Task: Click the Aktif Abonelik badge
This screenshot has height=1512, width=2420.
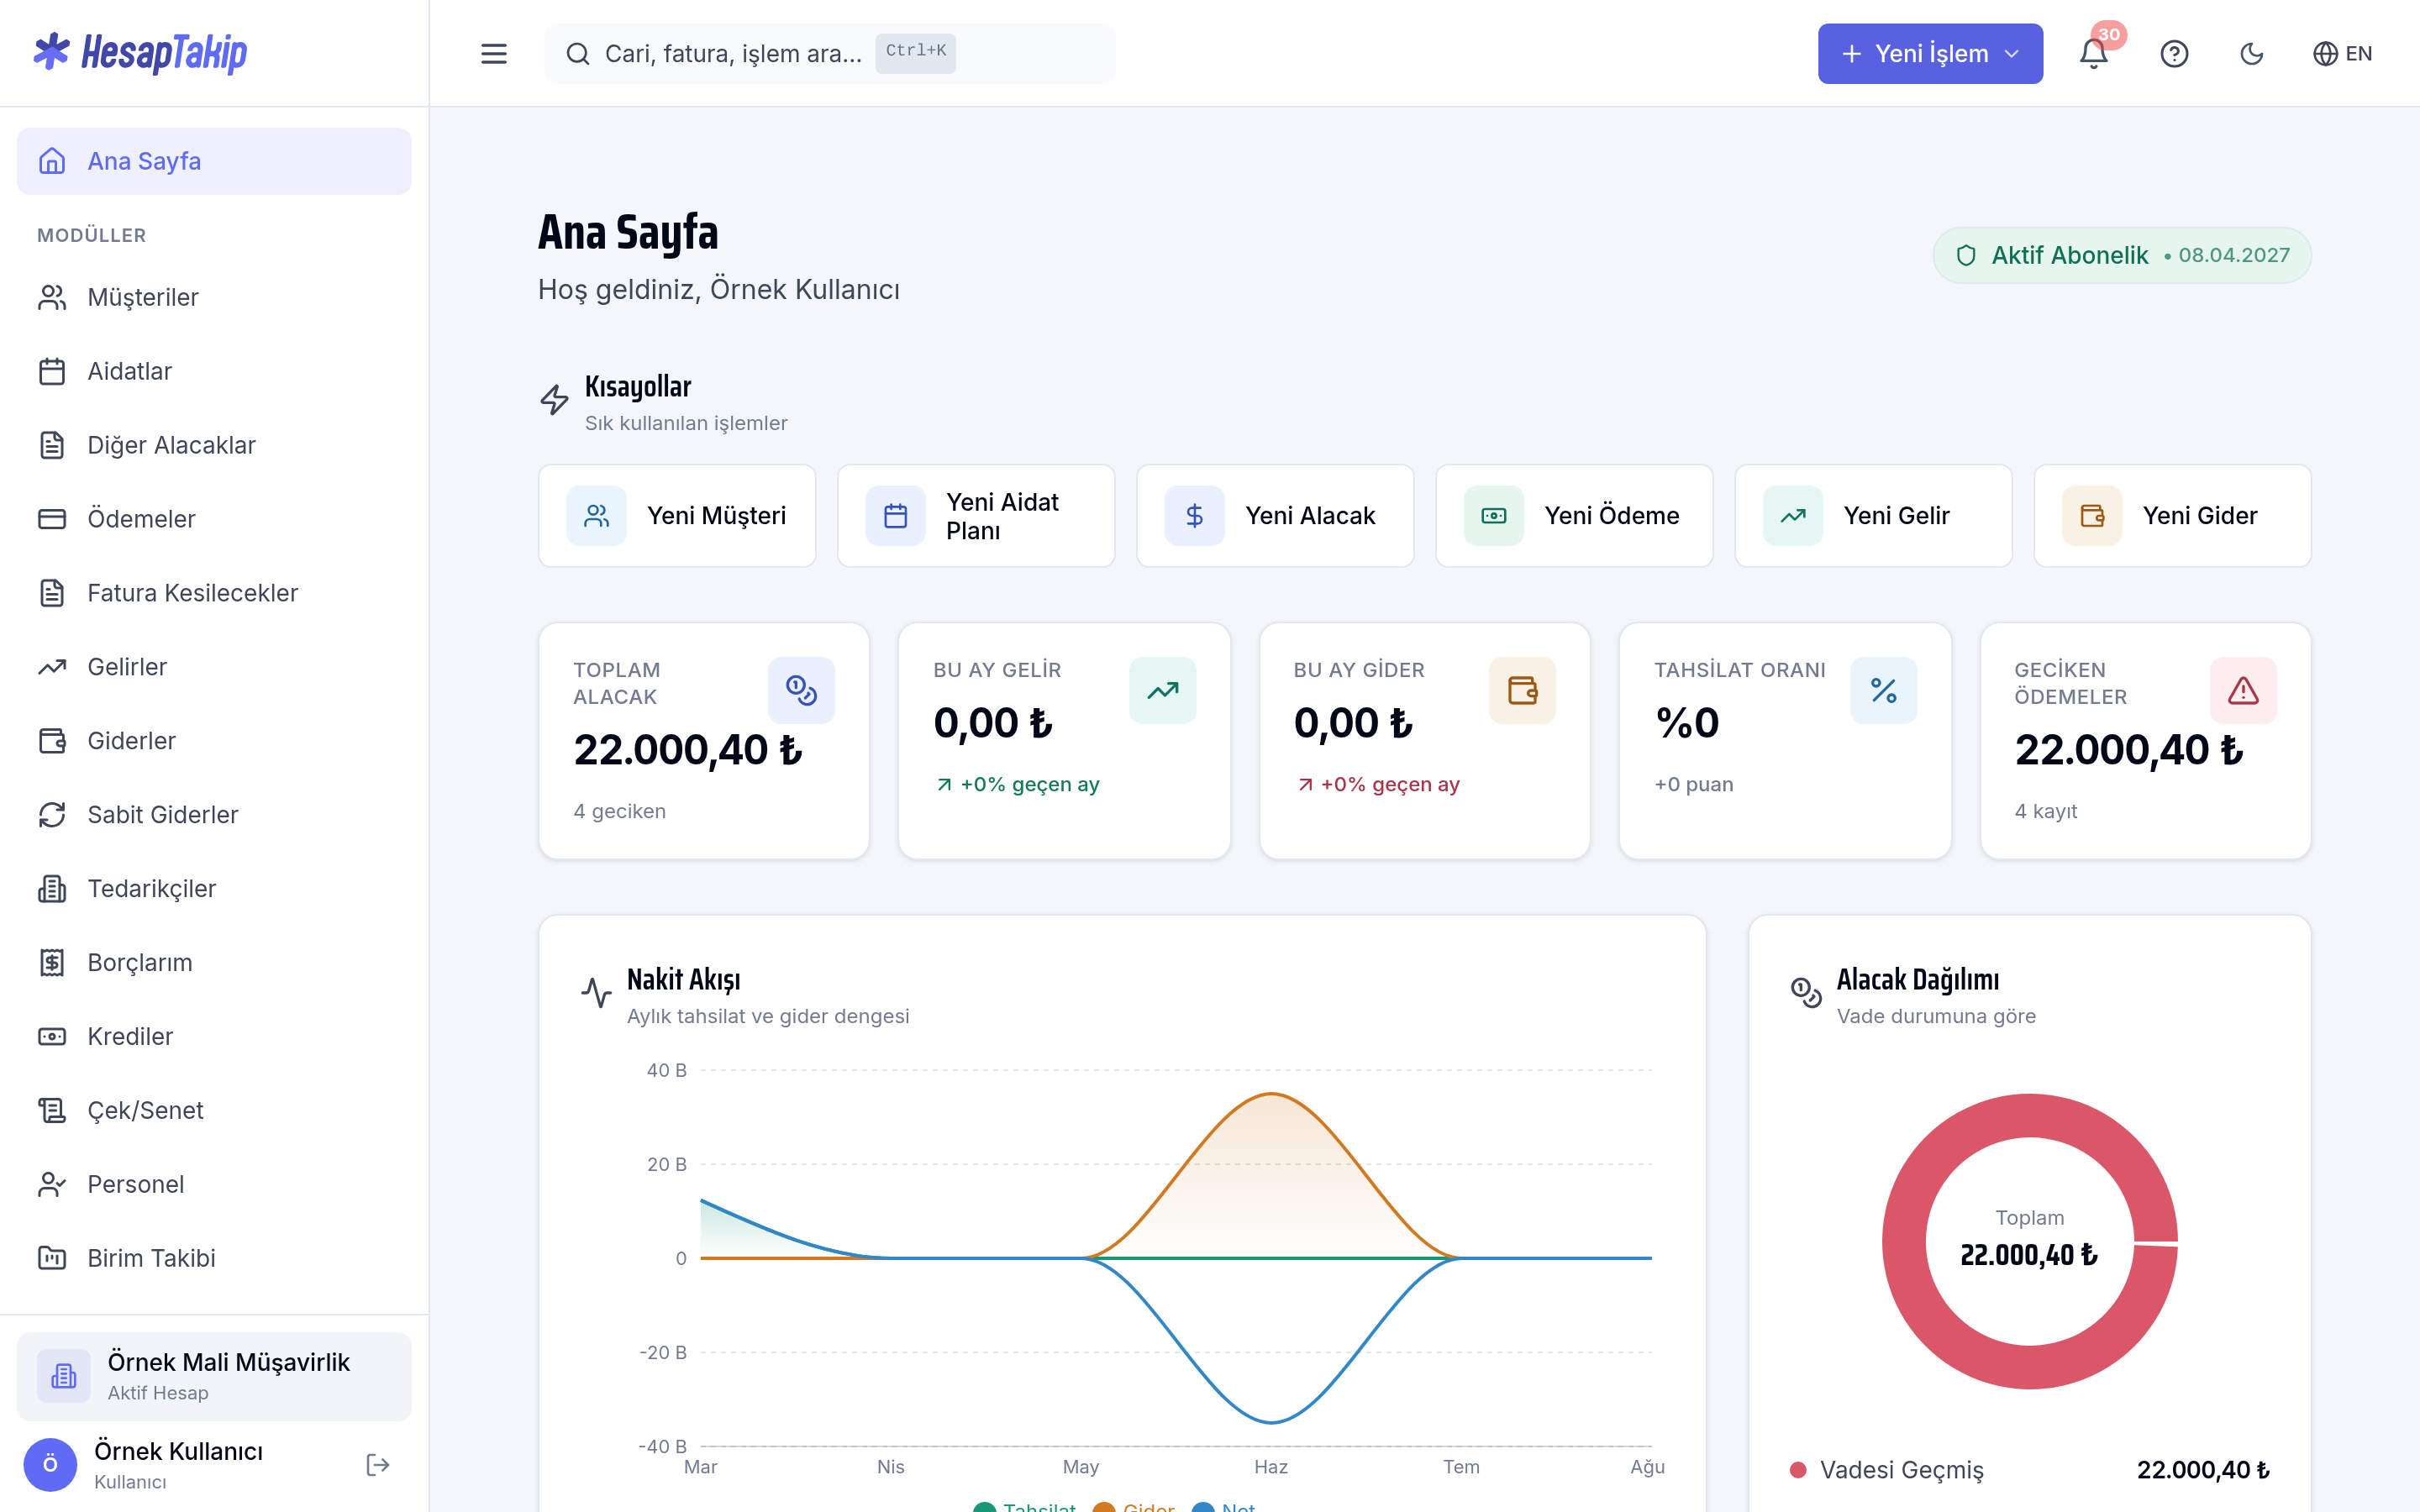Action: [x=2121, y=255]
